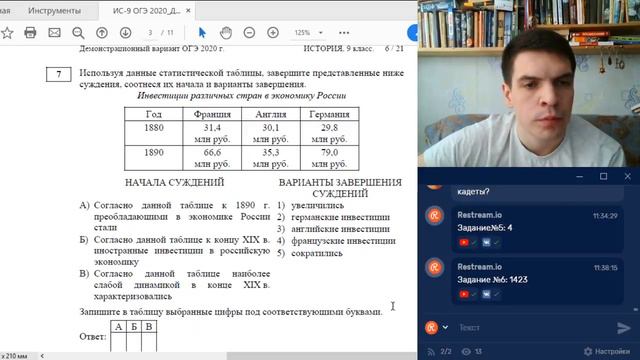This screenshot has height=360, width=640.
Task: Activate the hand pan tool
Action: click(226, 33)
